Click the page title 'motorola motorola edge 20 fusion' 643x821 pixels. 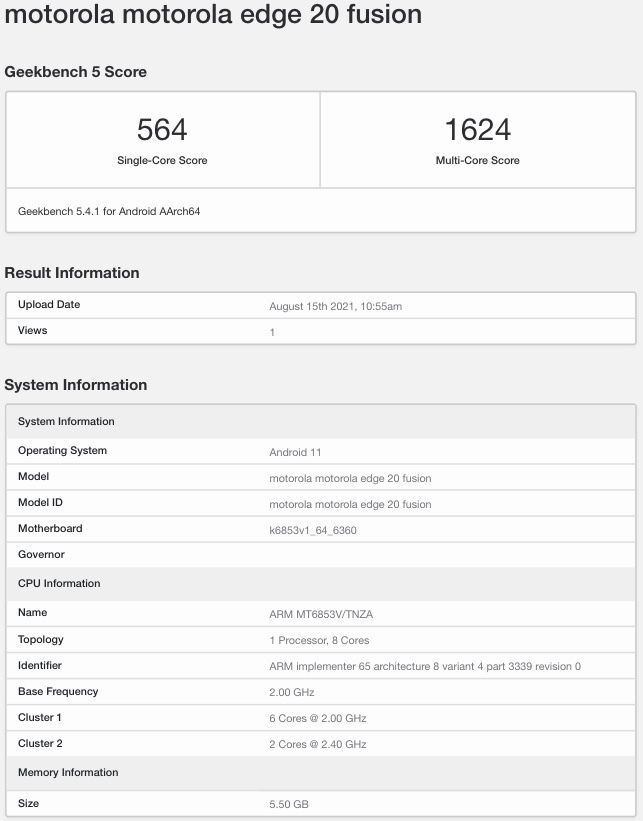pyautogui.click(x=213, y=14)
